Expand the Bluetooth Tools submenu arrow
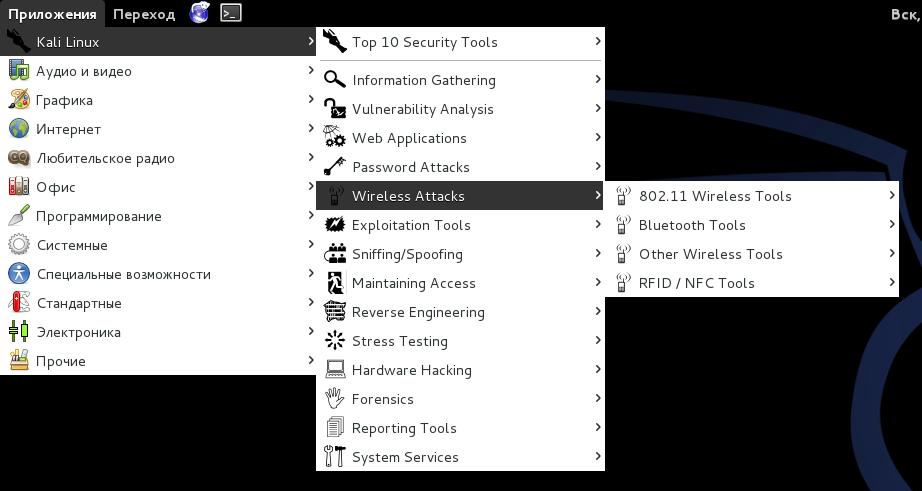Viewport: 922px width, 491px height. click(x=891, y=225)
